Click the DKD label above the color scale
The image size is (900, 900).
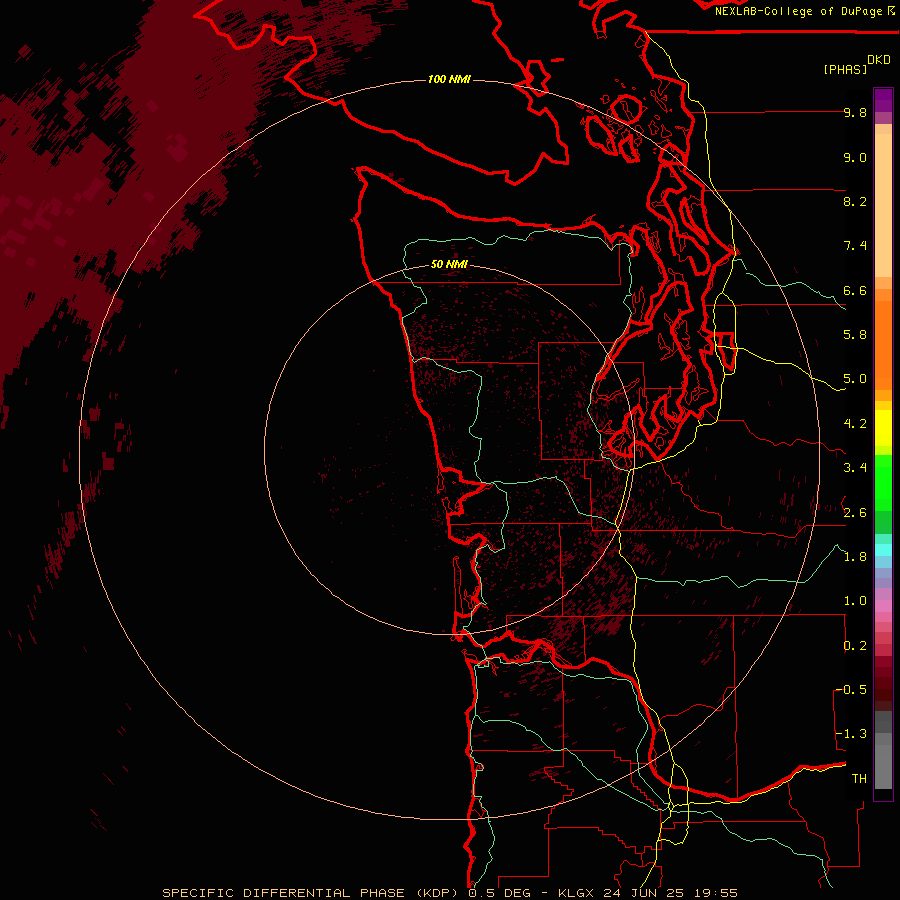click(x=879, y=60)
